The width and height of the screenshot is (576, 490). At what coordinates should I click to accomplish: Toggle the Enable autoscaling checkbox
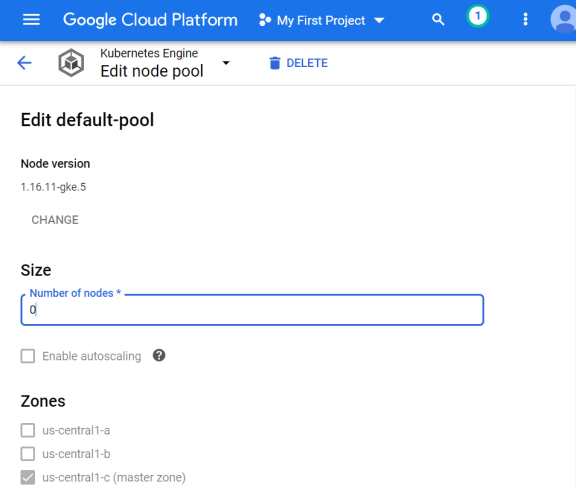coord(28,356)
